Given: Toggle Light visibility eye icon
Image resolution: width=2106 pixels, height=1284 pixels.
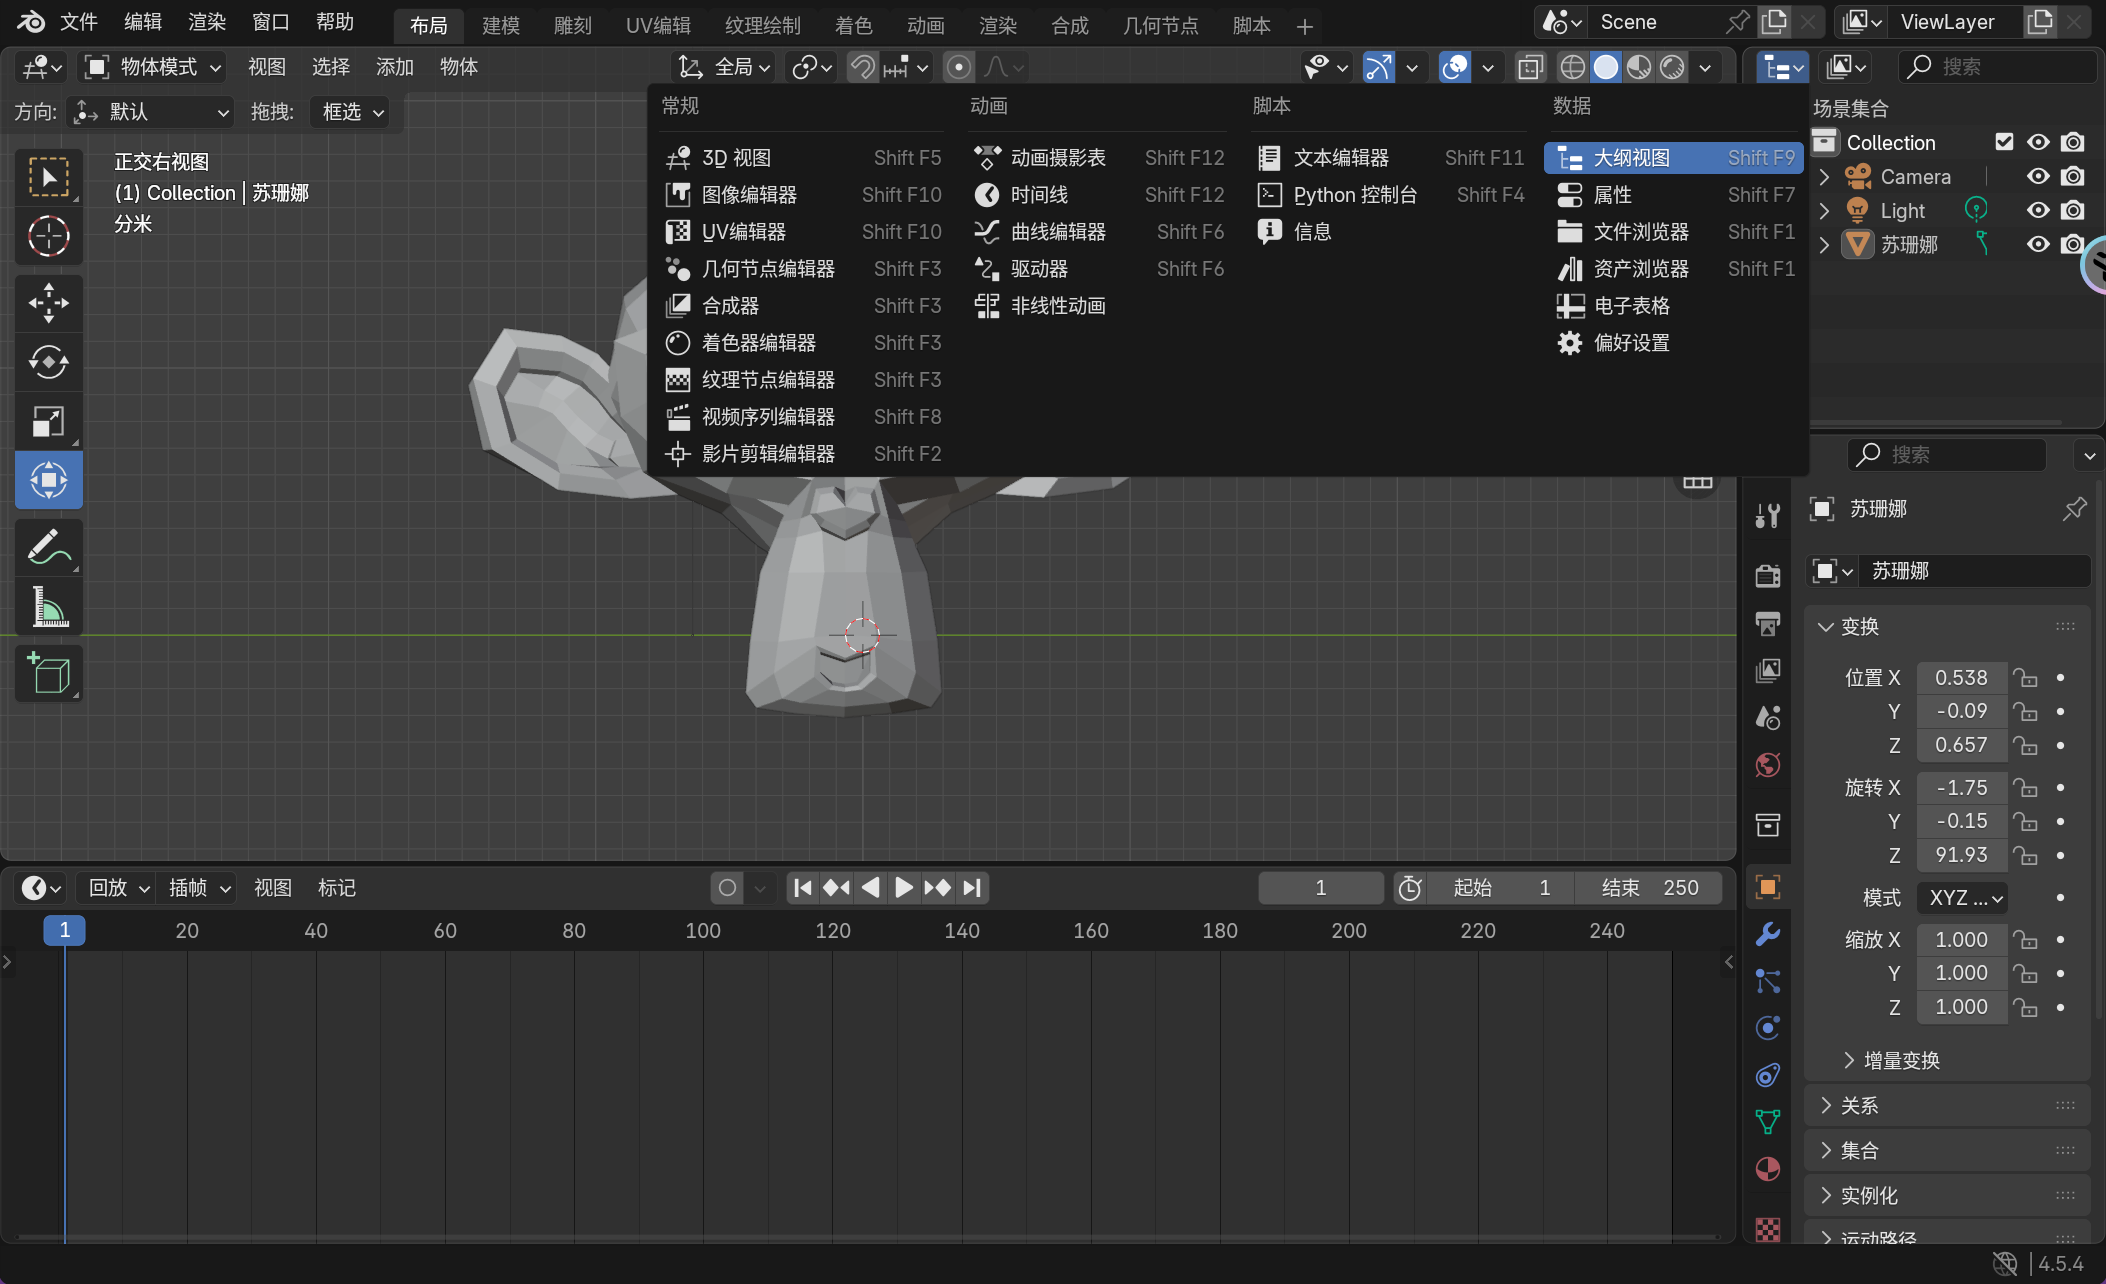Looking at the screenshot, I should (x=2037, y=211).
